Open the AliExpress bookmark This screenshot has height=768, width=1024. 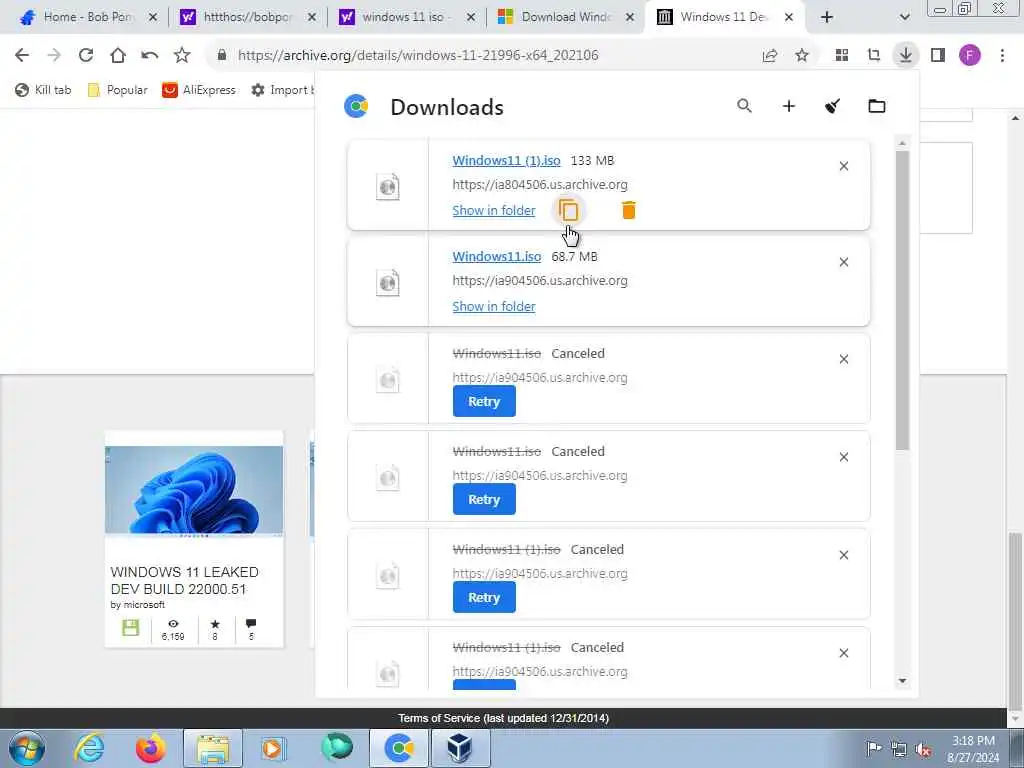point(199,90)
